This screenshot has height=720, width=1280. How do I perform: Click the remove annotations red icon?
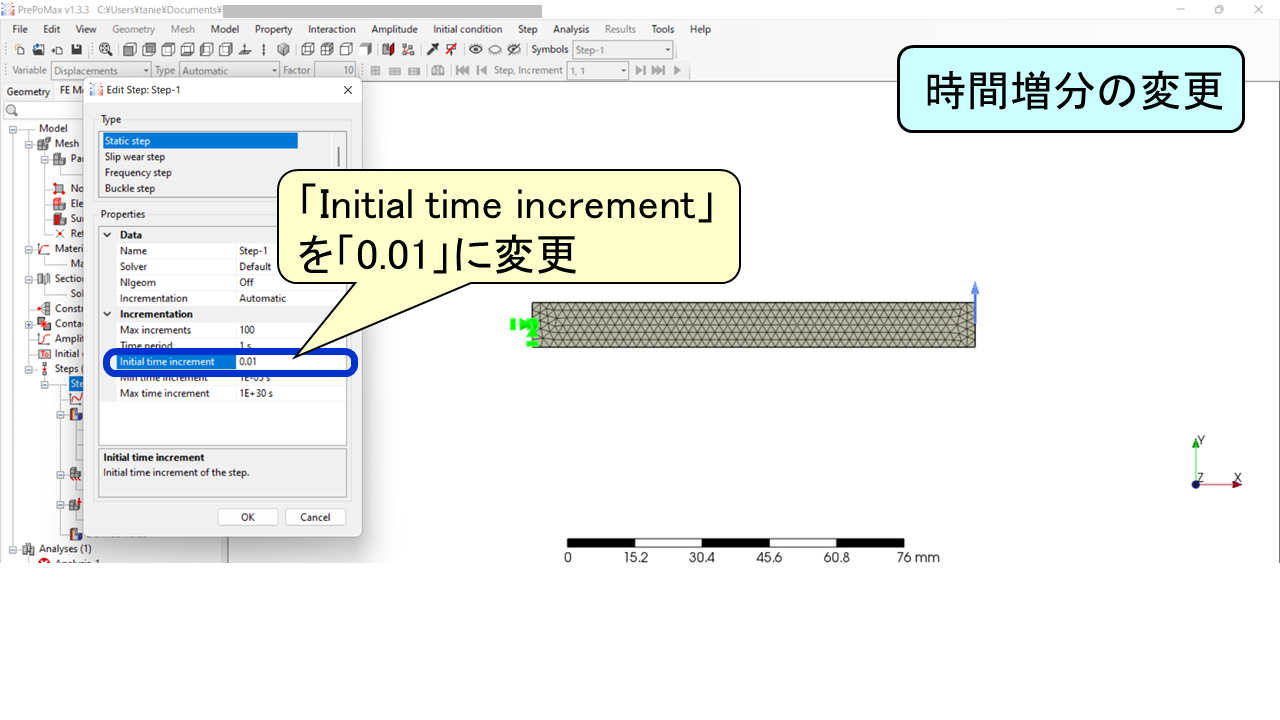[x=451, y=49]
